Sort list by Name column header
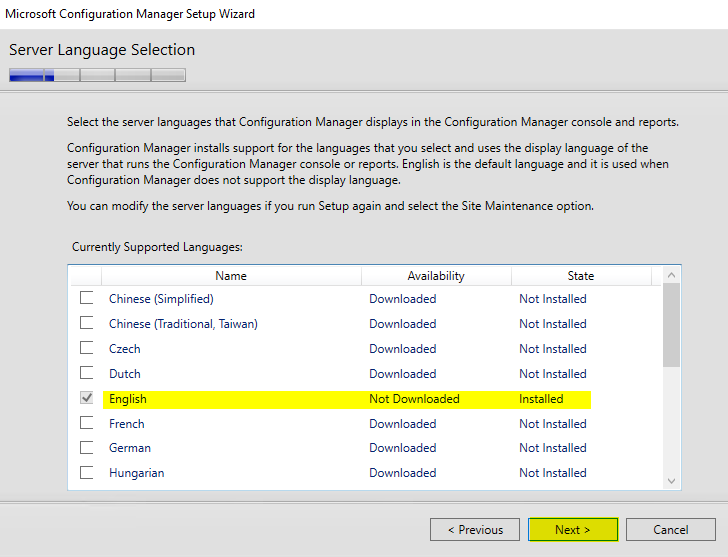 [x=231, y=276]
